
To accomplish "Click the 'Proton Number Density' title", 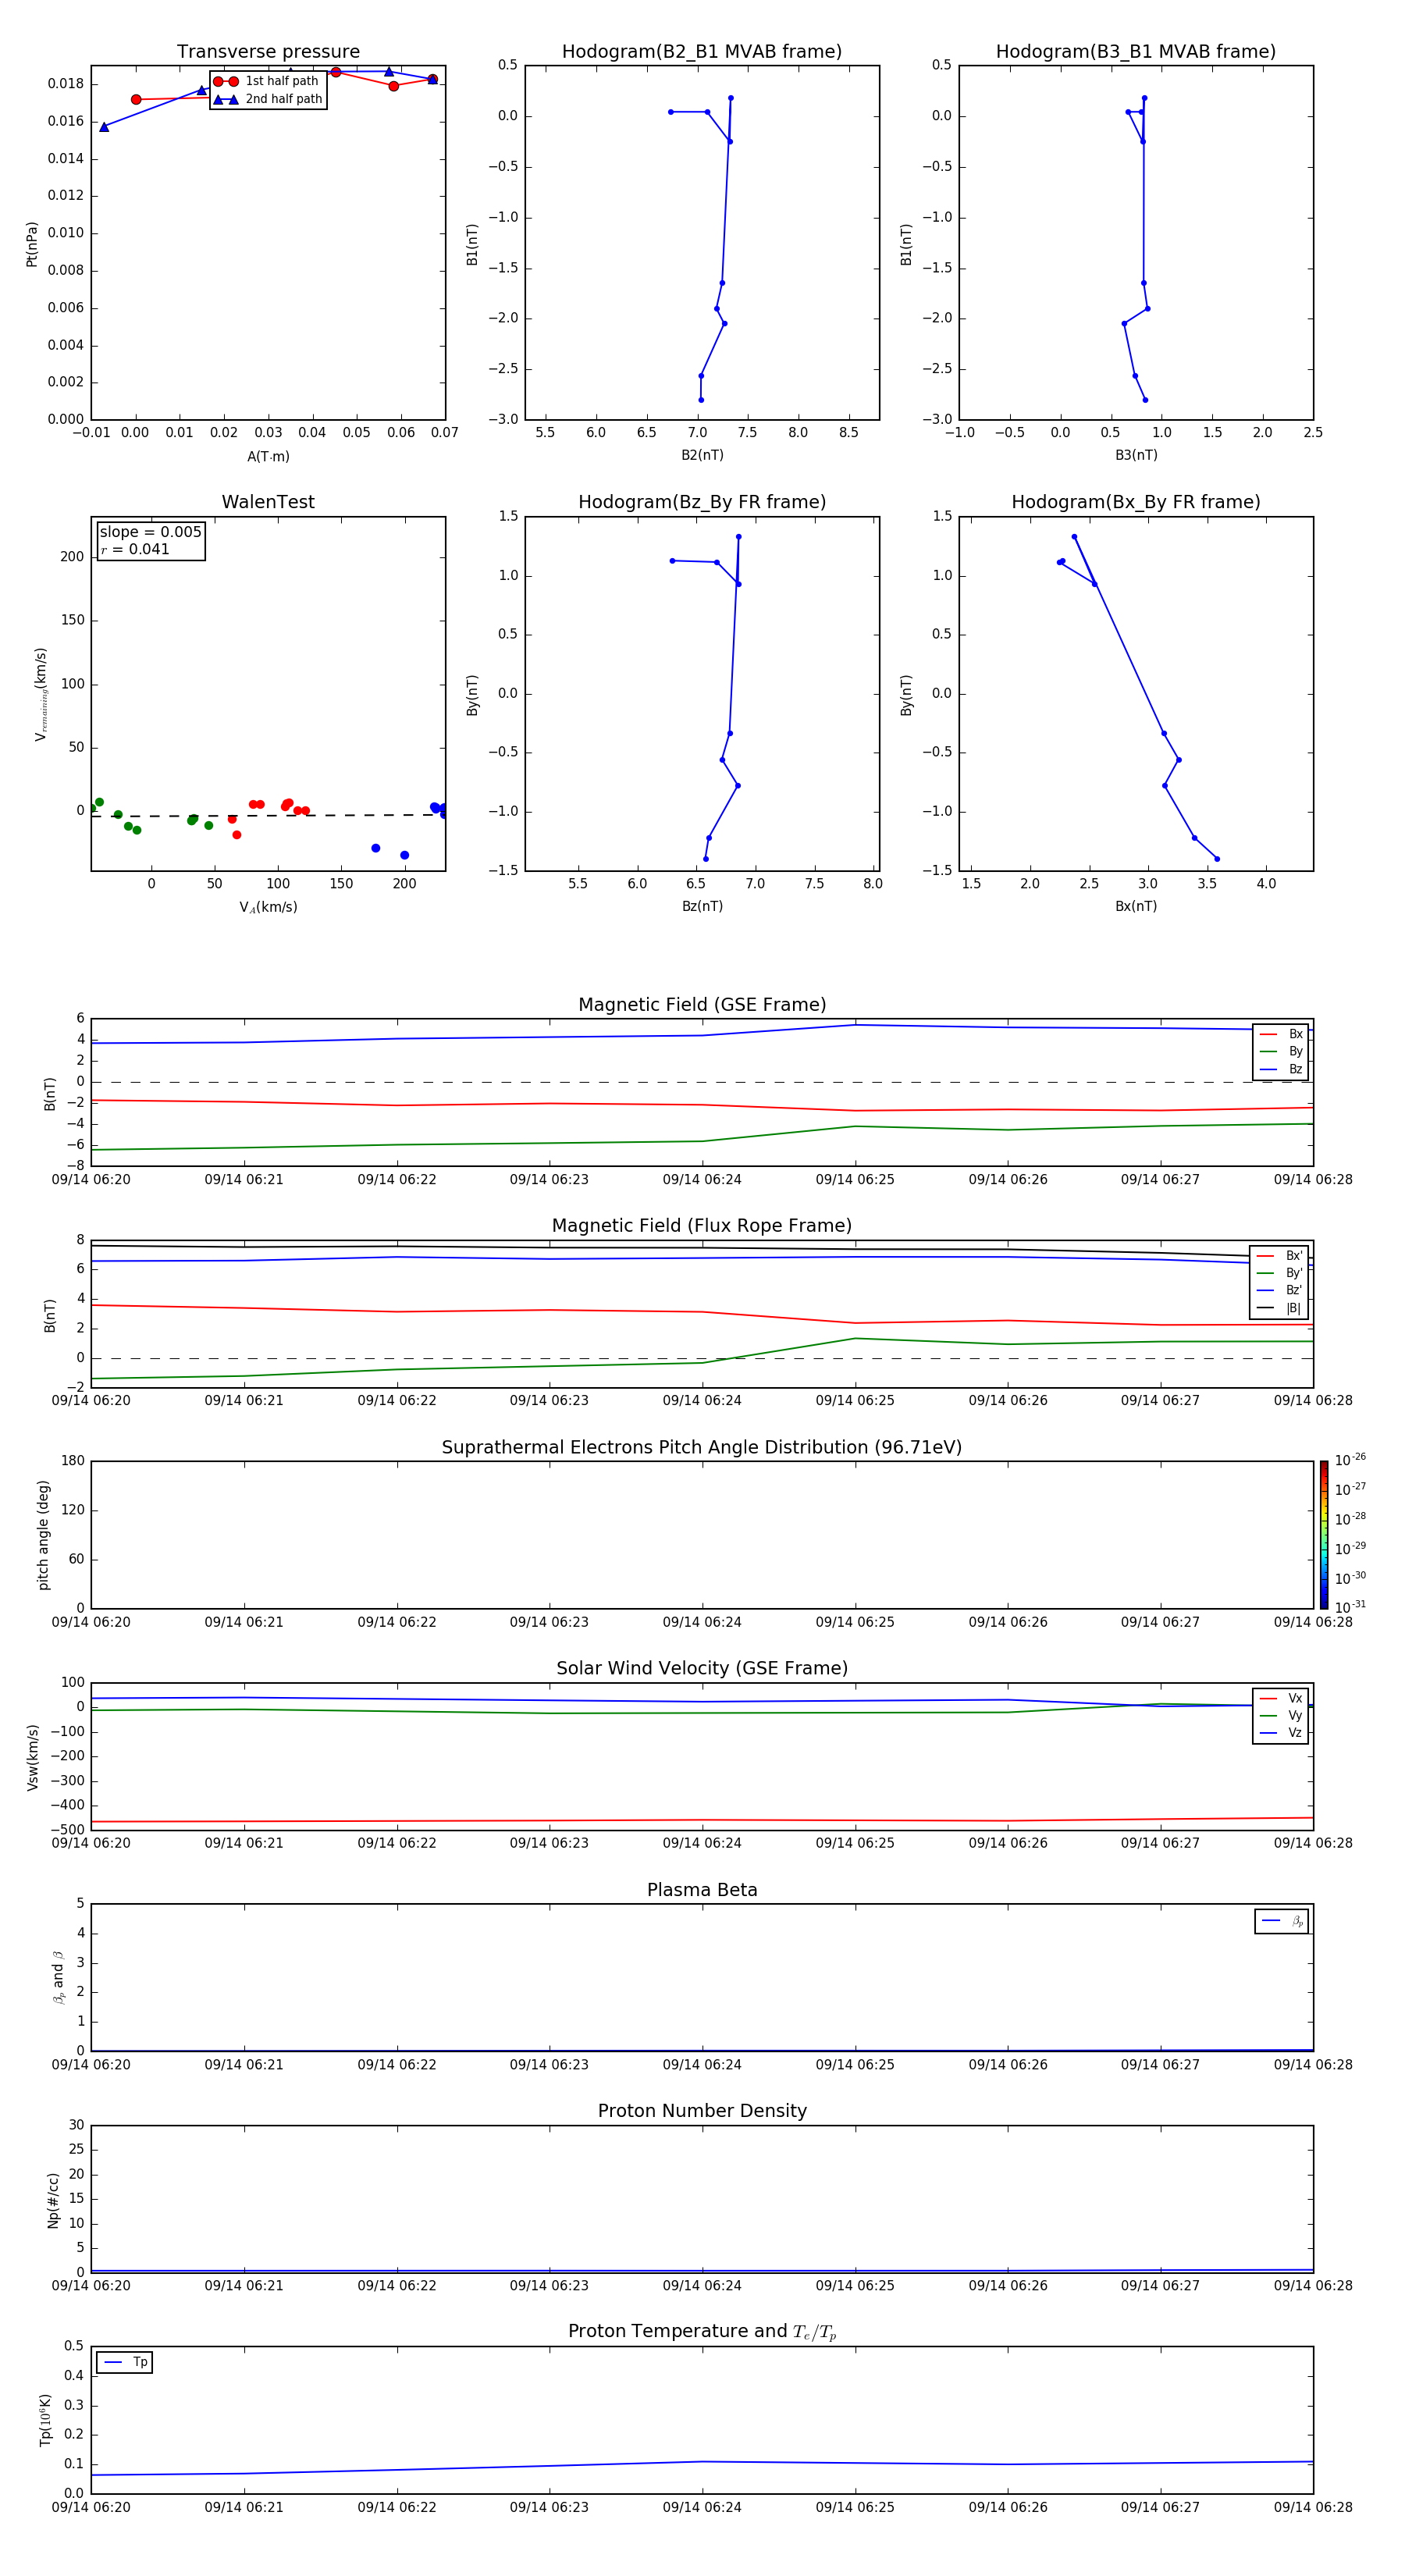I will [702, 2111].
